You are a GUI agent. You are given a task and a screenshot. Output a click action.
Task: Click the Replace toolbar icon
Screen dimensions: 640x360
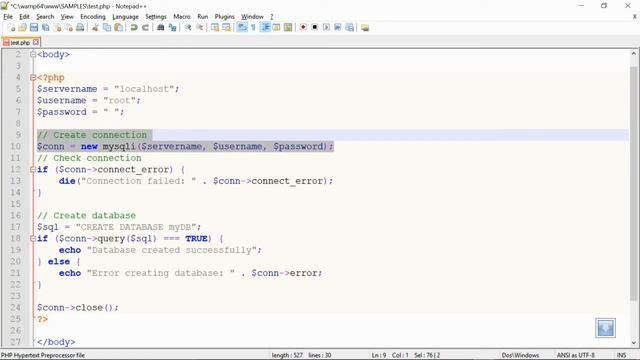point(172,28)
